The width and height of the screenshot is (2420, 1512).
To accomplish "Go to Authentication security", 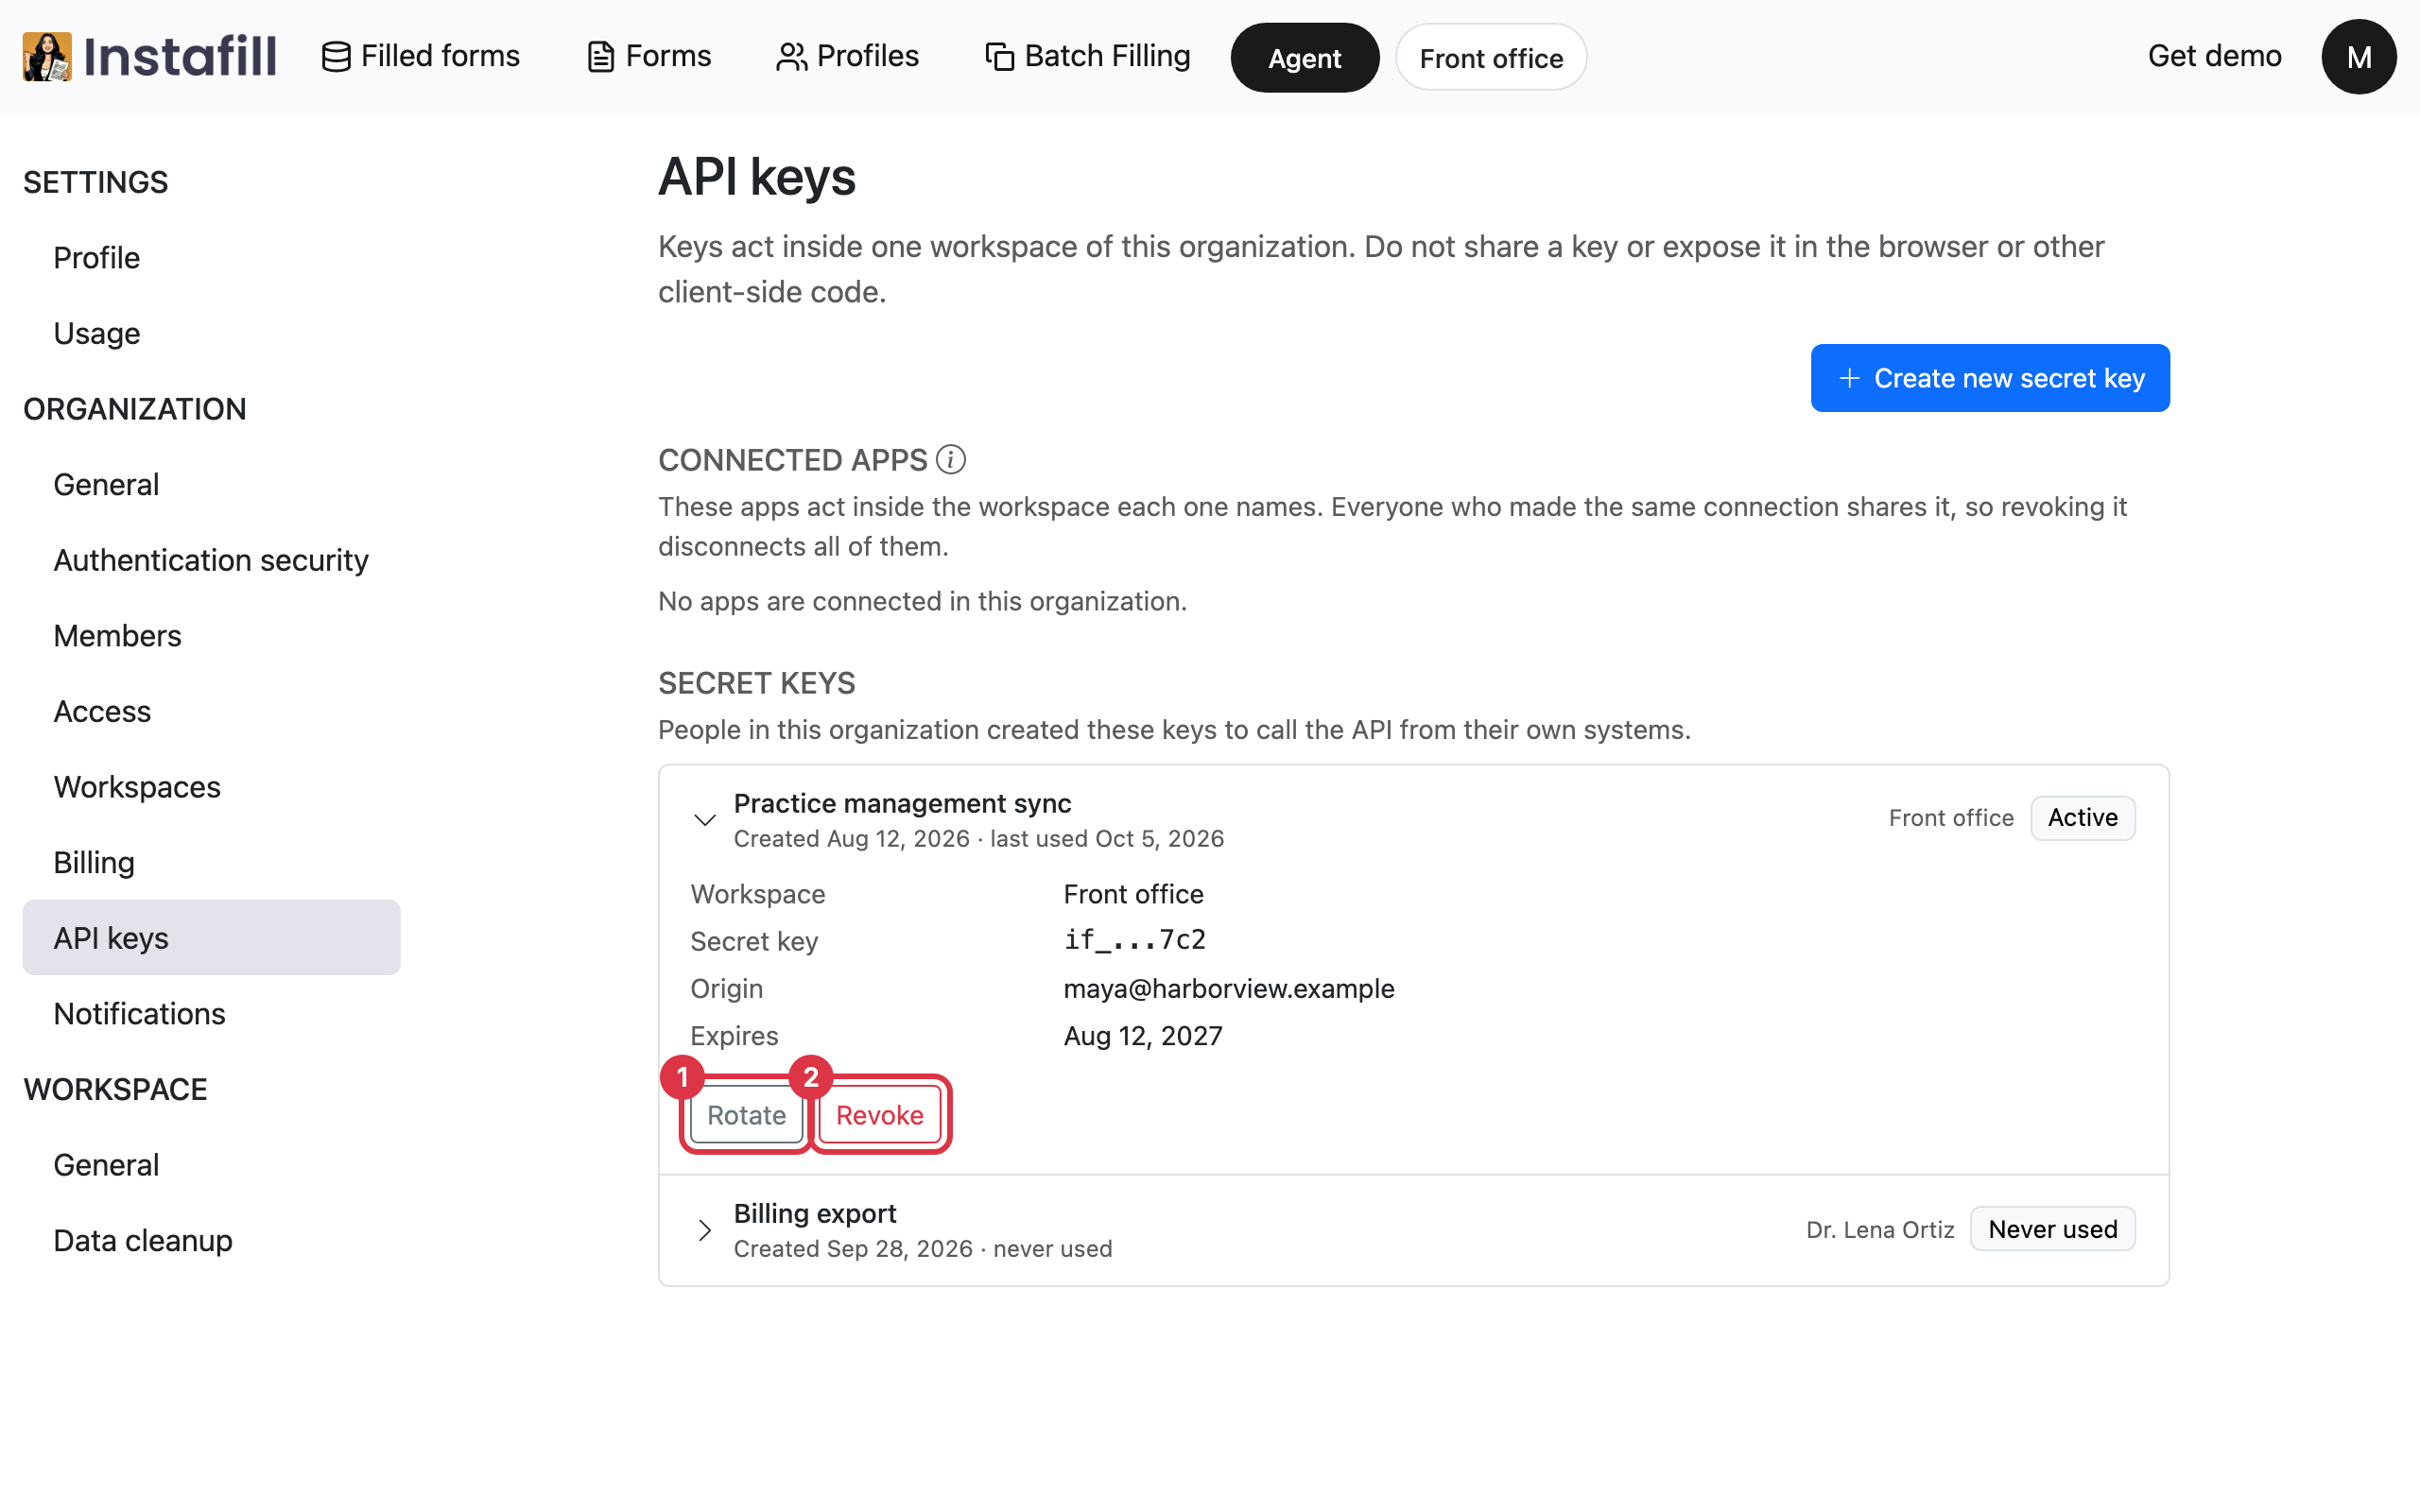I will pos(211,560).
